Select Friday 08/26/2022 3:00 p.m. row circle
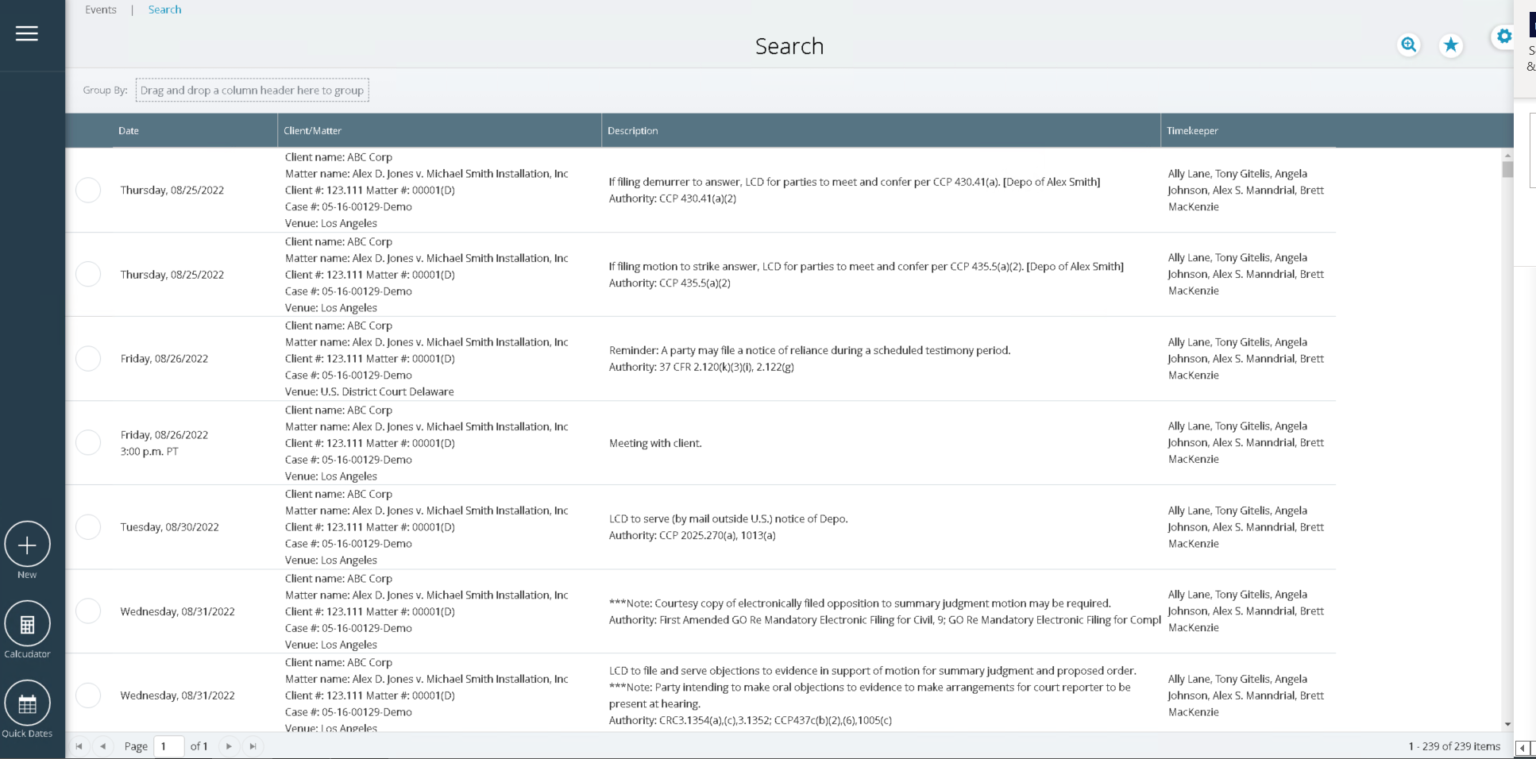The height and width of the screenshot is (759, 1536). click(x=88, y=442)
